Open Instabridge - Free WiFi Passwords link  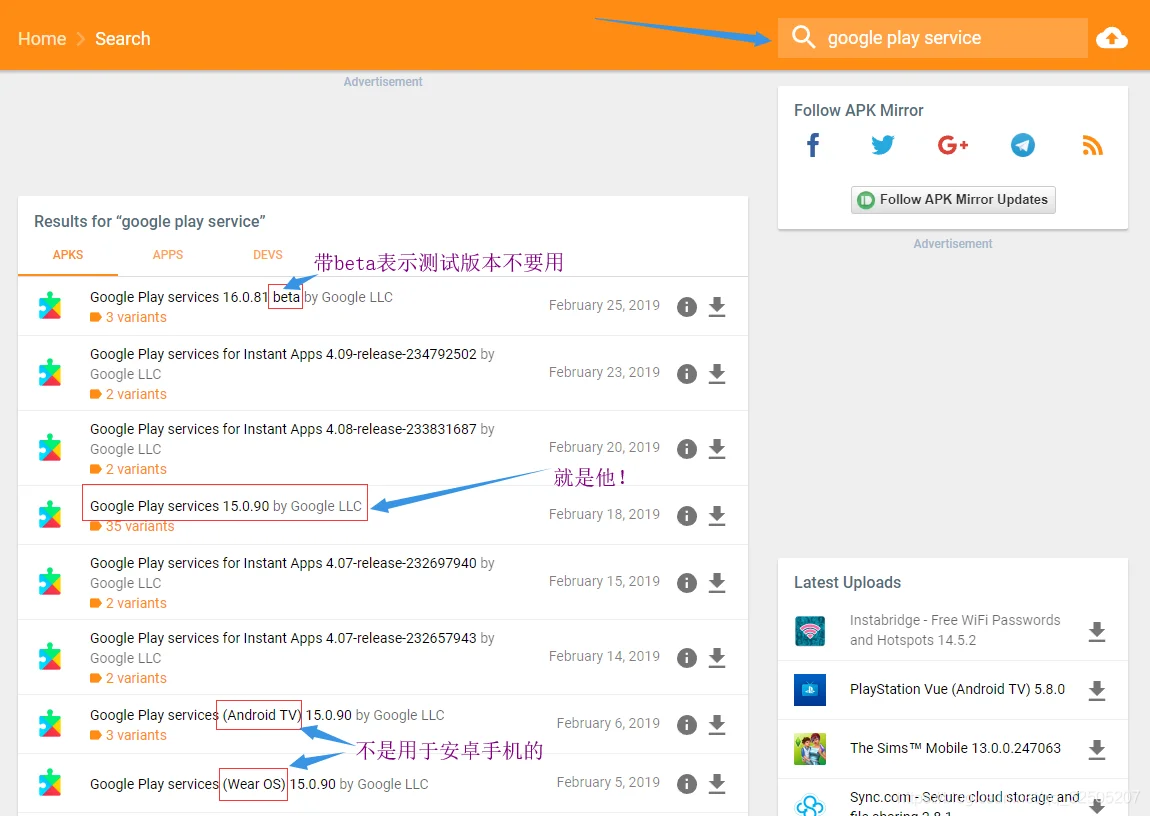(955, 630)
